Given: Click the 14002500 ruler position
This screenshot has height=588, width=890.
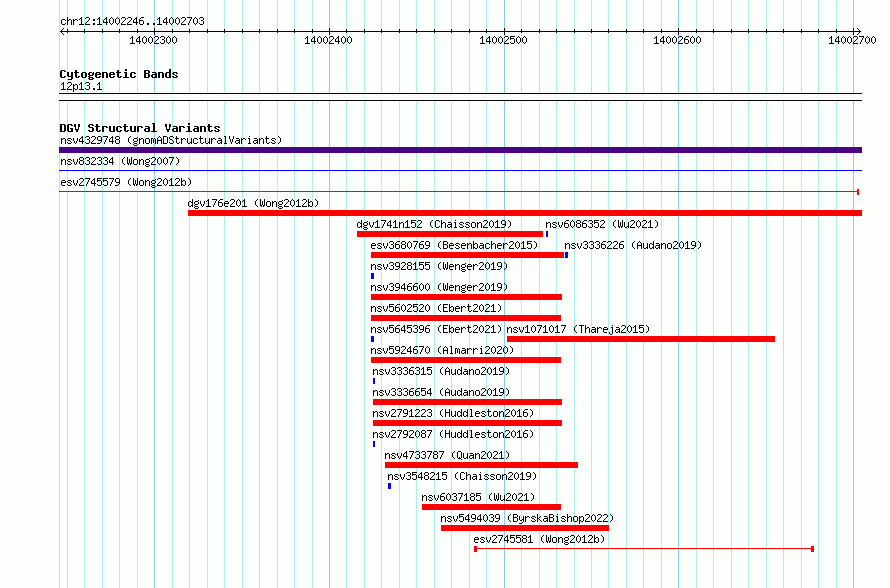Looking at the screenshot, I should click(503, 40).
